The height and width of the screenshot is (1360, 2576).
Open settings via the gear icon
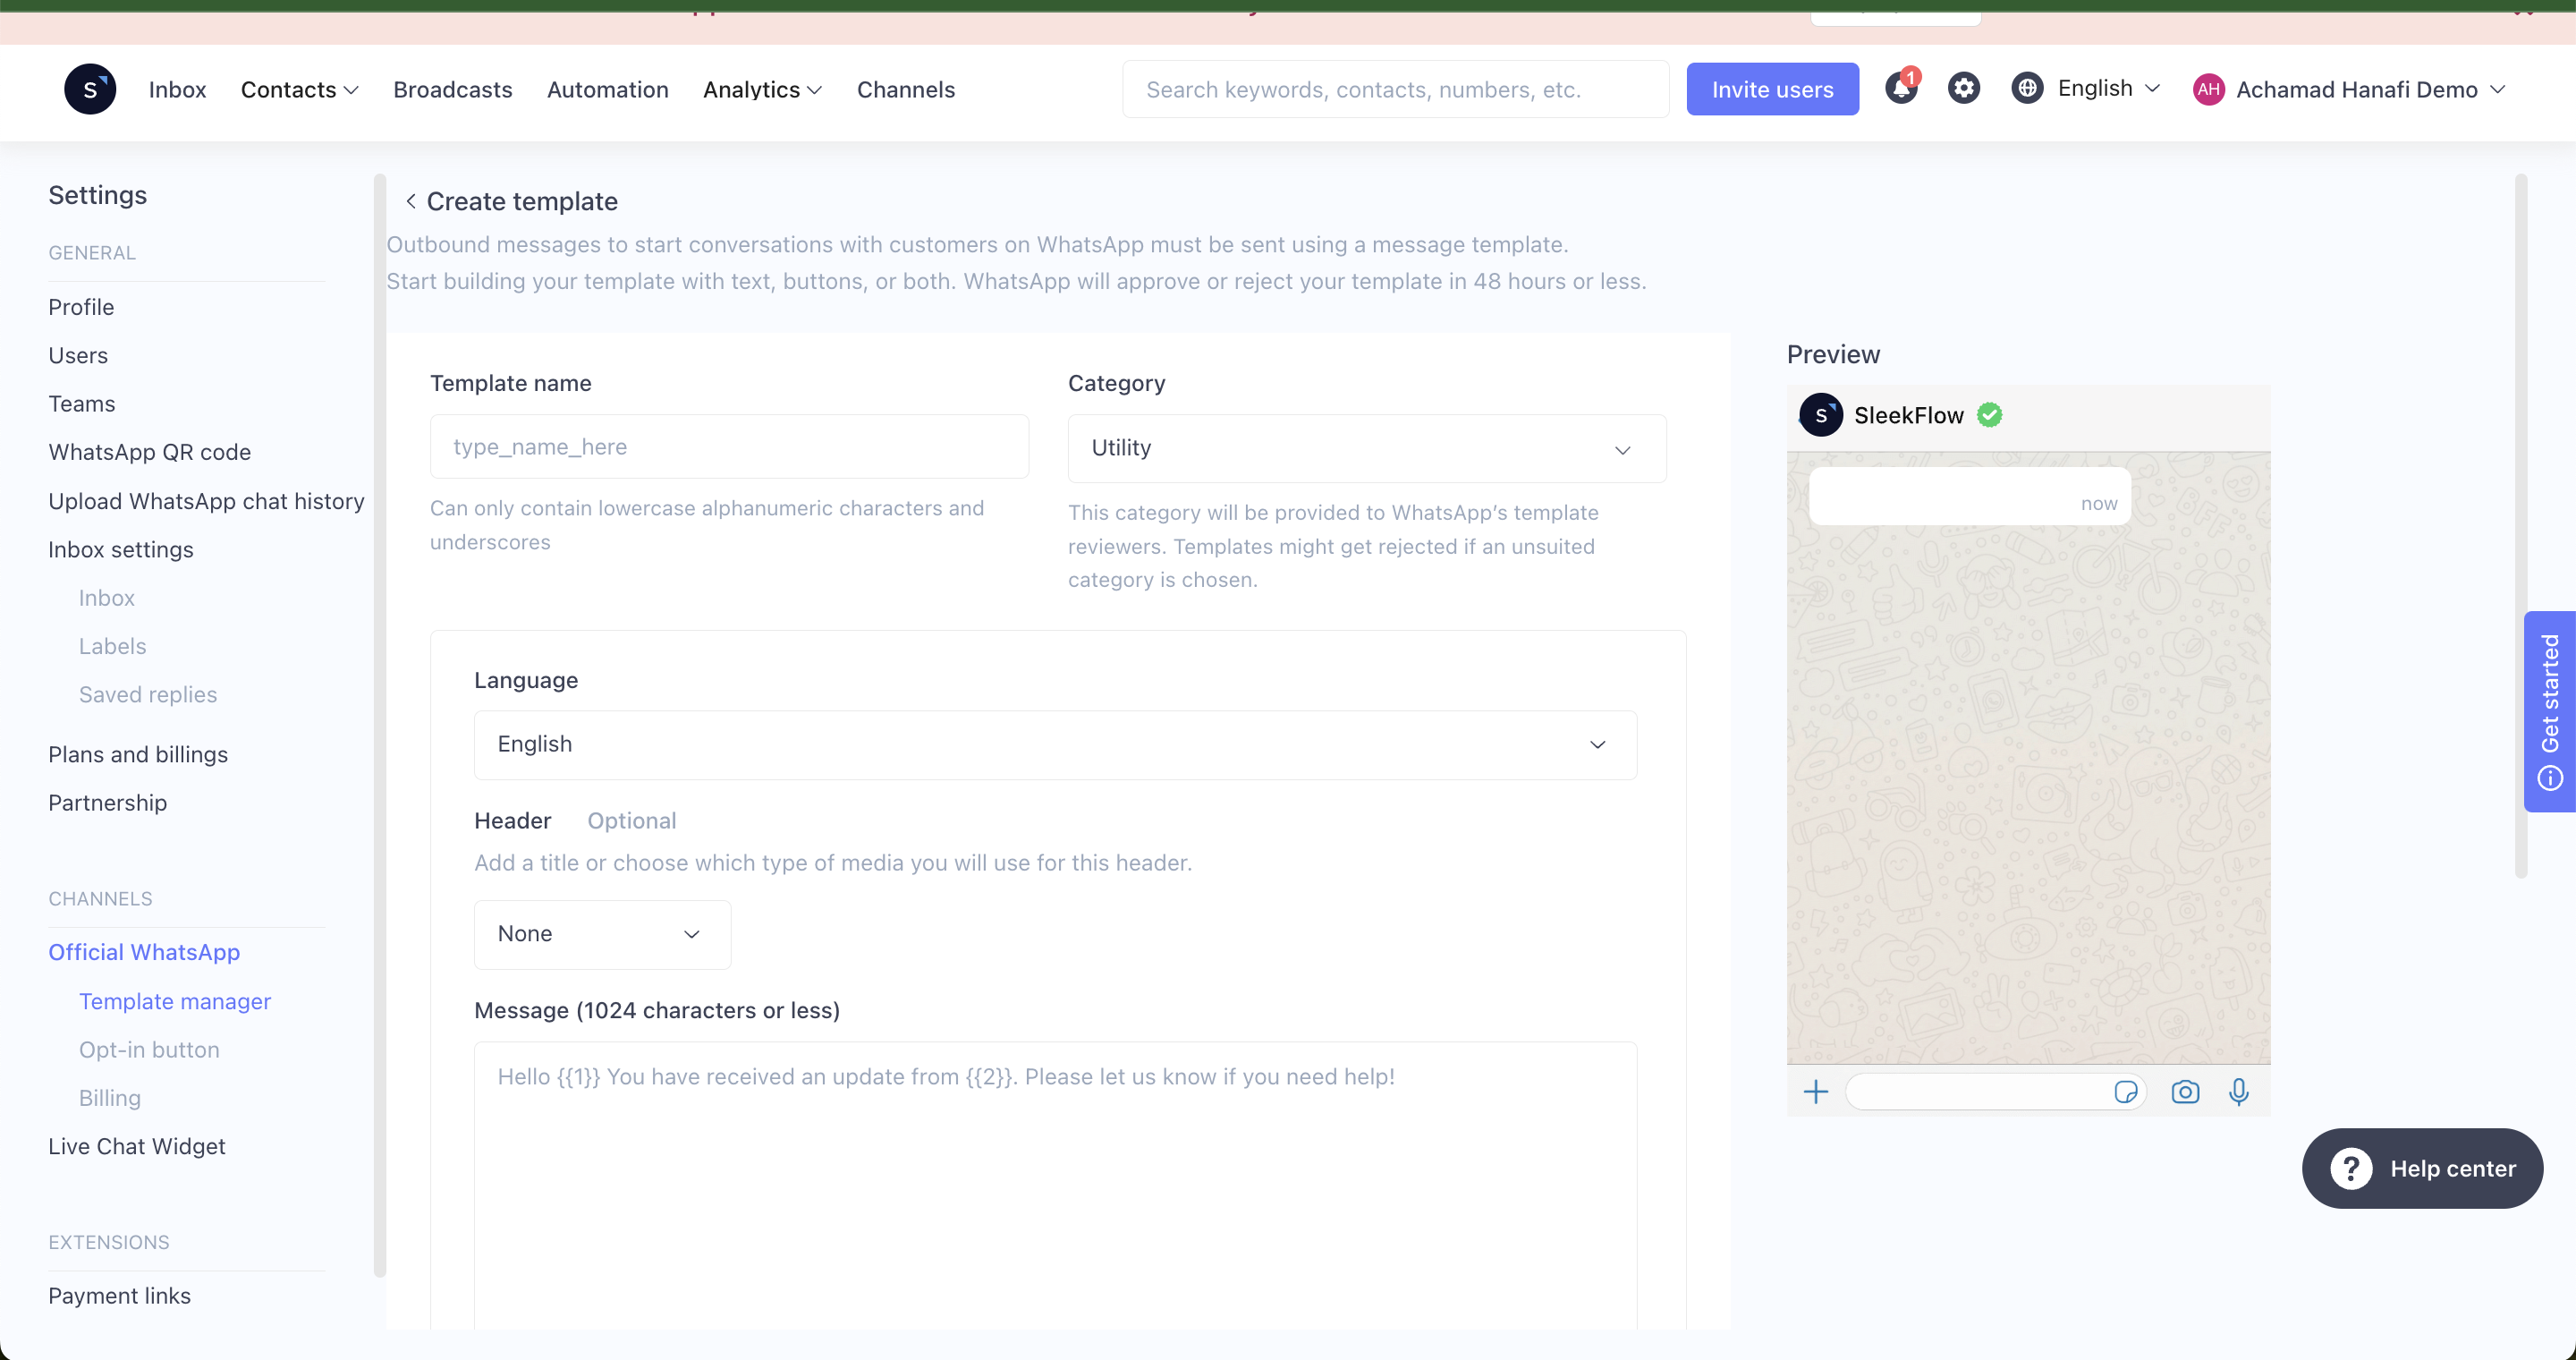[1964, 88]
